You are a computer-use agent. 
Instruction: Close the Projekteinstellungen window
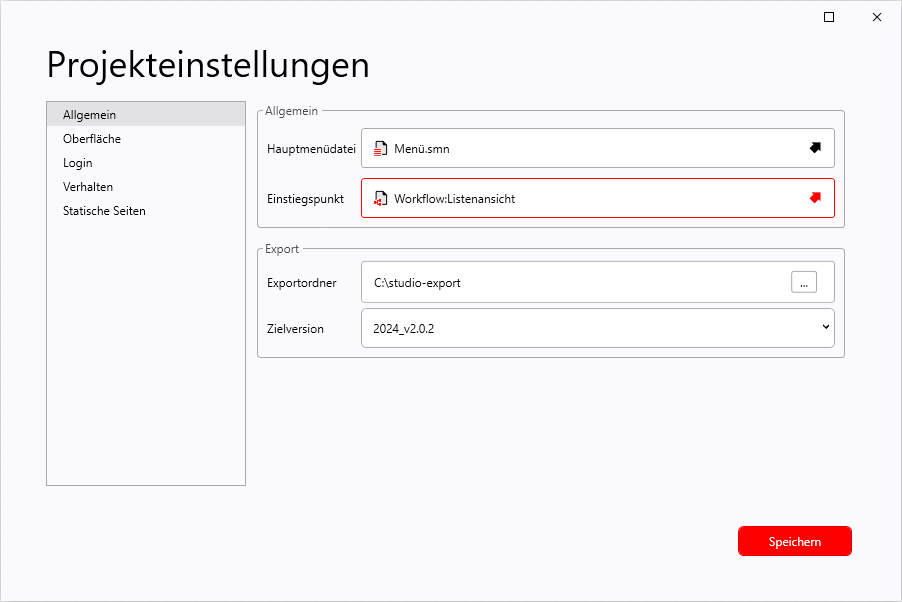877,17
